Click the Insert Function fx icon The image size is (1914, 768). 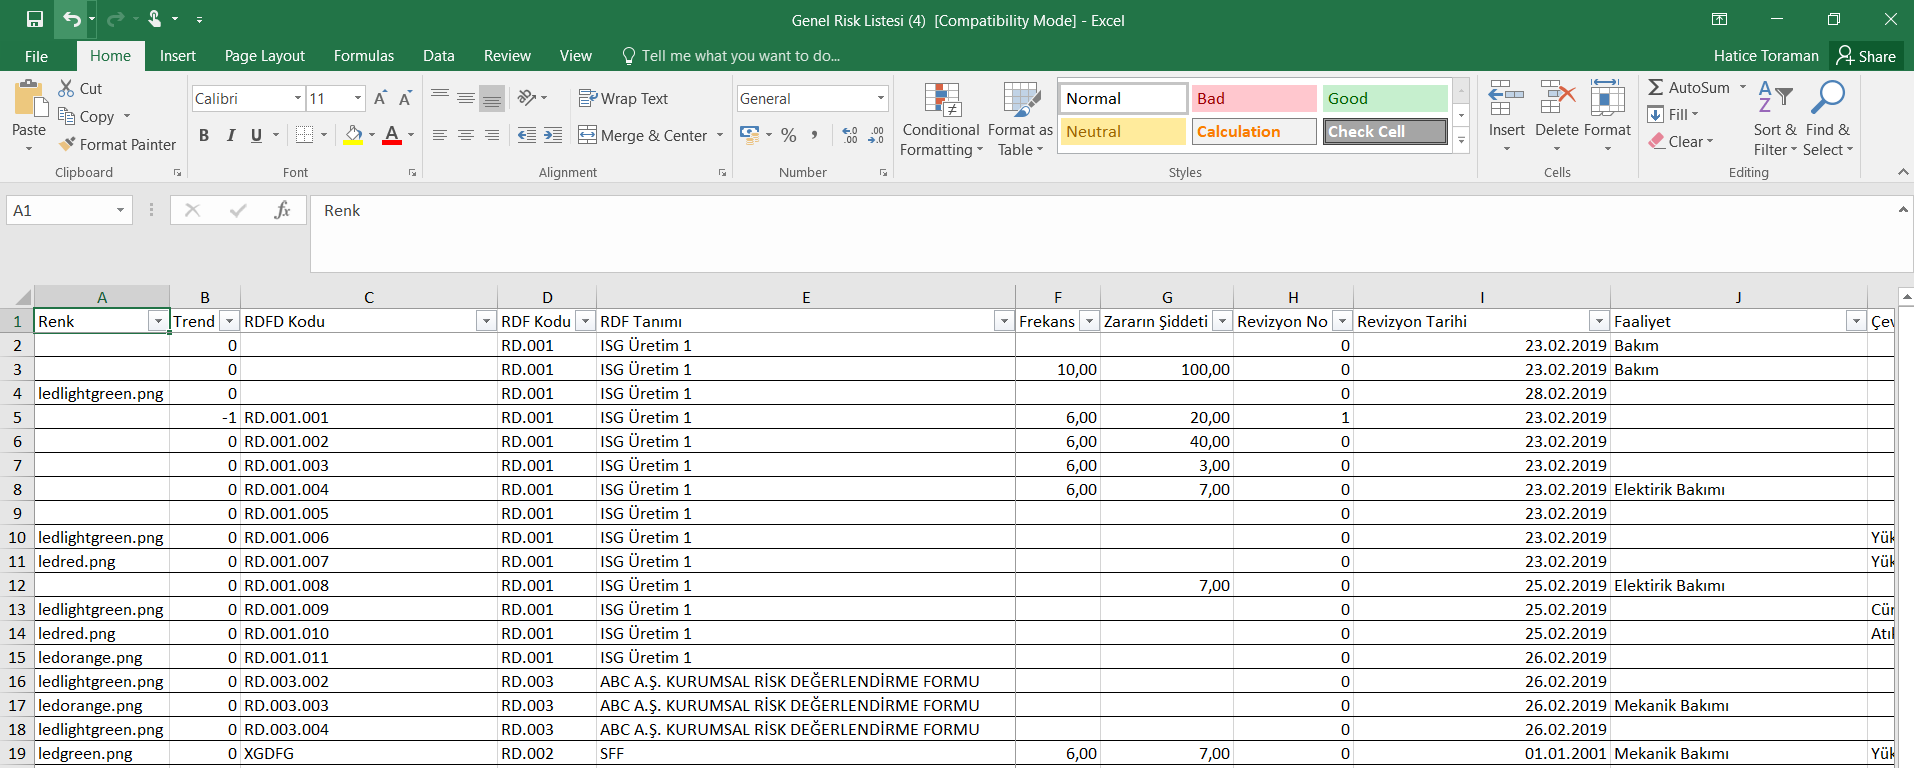pyautogui.click(x=282, y=210)
